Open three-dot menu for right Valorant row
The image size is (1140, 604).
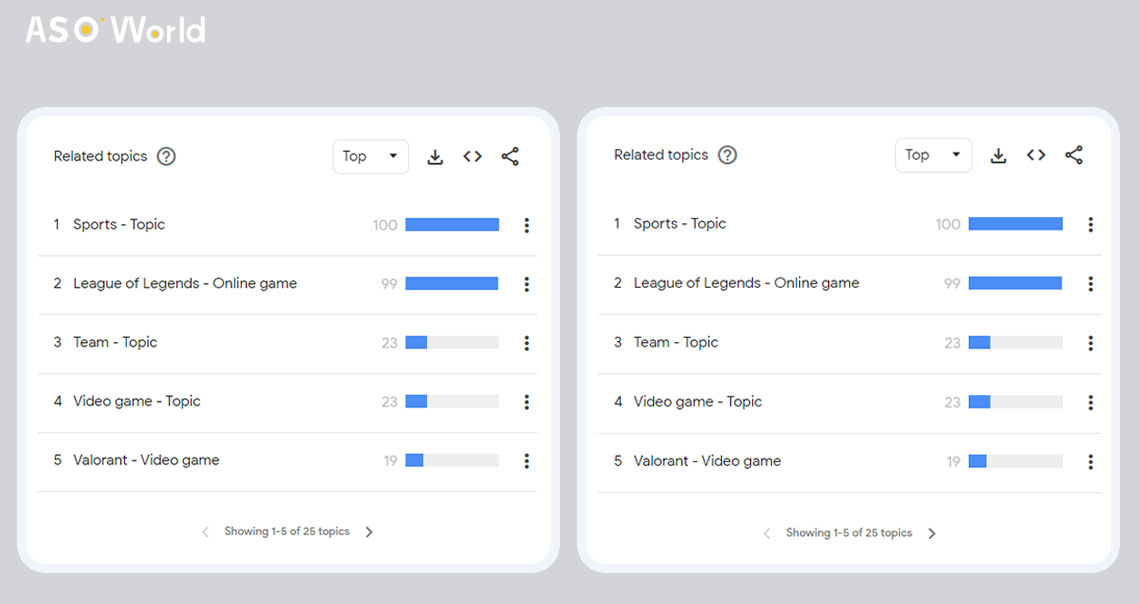1090,462
